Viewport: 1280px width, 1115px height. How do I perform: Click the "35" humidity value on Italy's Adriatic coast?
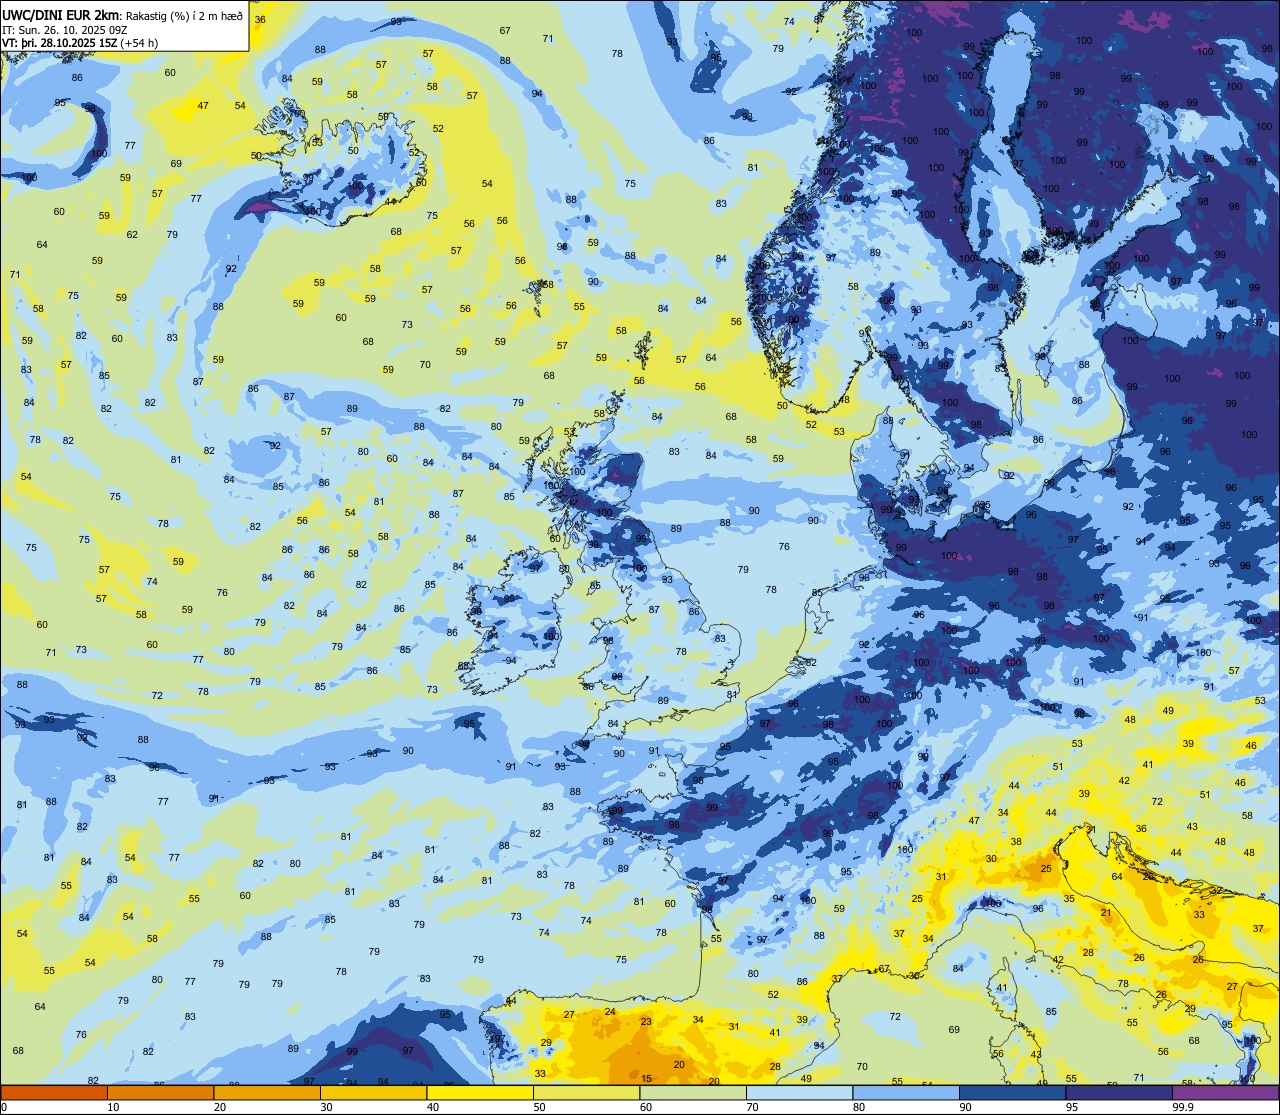(x=1069, y=898)
